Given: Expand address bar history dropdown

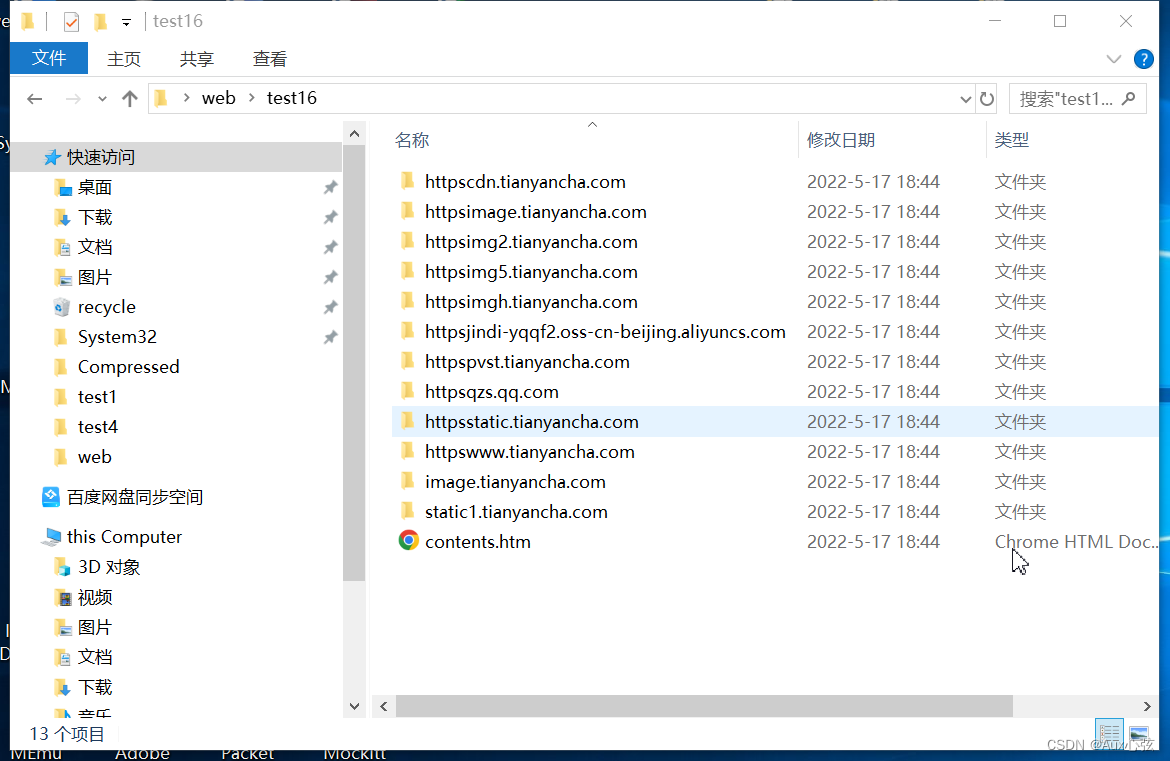Looking at the screenshot, I should click(965, 98).
